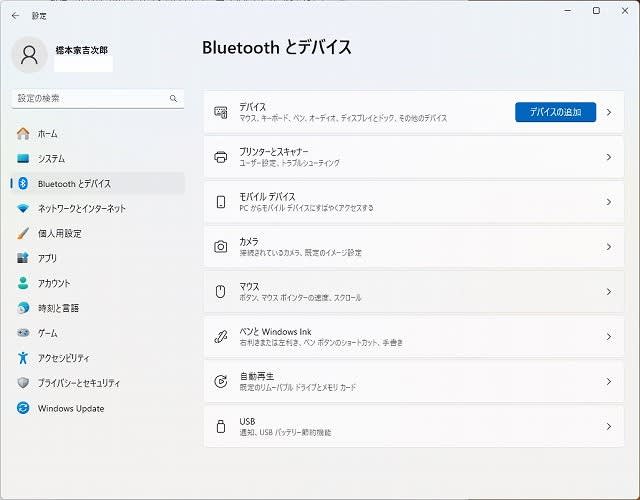The image size is (640, 500).
Task: Click the USB icon in the list
Action: click(x=221, y=426)
